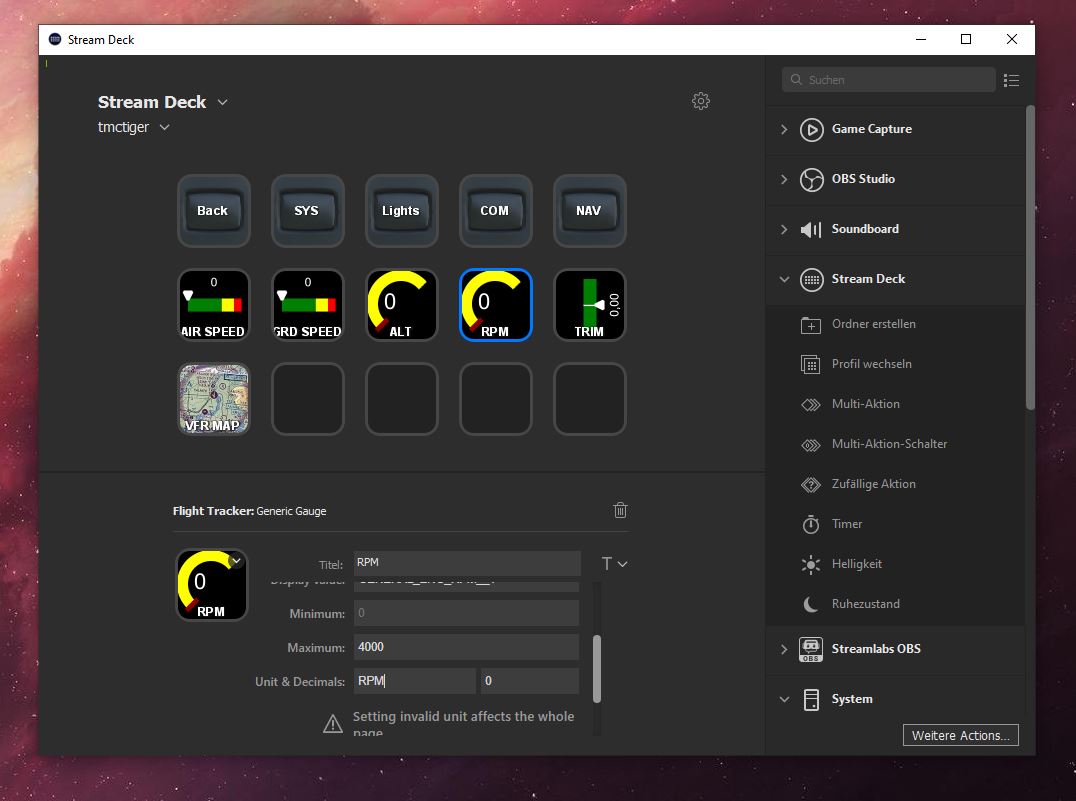
Task: Collapse the Stream Deck actions category
Action: click(784, 279)
